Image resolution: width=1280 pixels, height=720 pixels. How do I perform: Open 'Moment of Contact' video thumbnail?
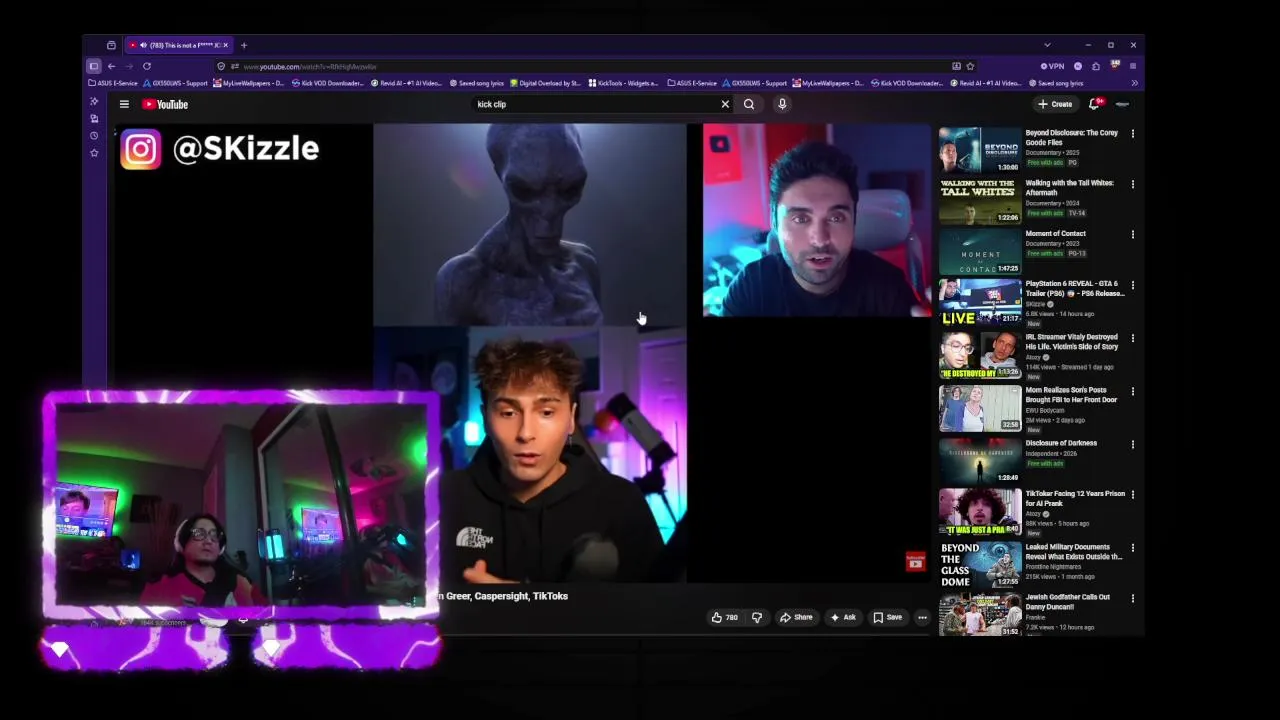[980, 250]
